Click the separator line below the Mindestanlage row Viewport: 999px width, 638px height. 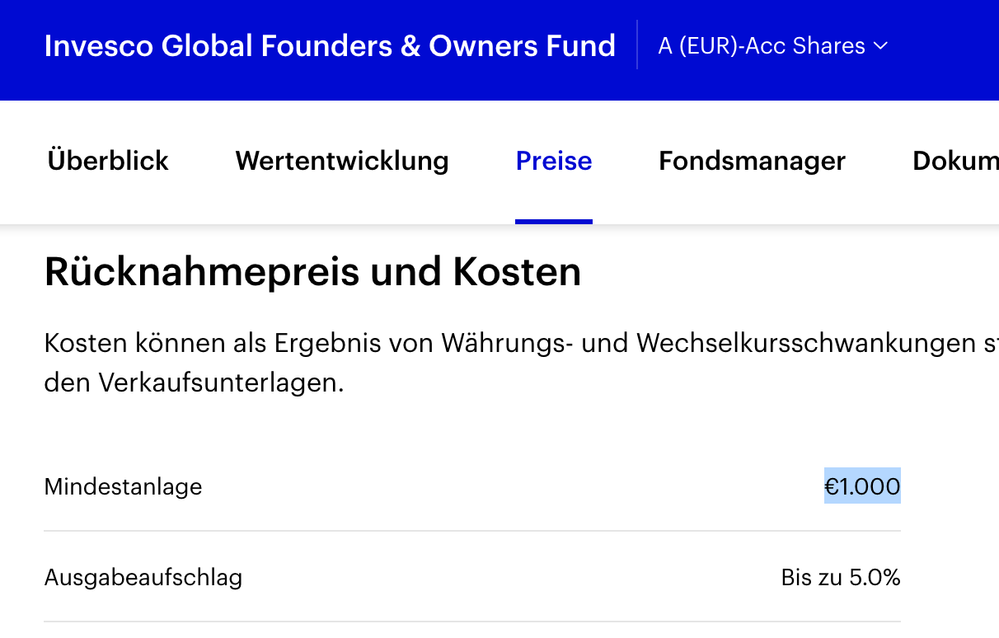click(x=472, y=531)
